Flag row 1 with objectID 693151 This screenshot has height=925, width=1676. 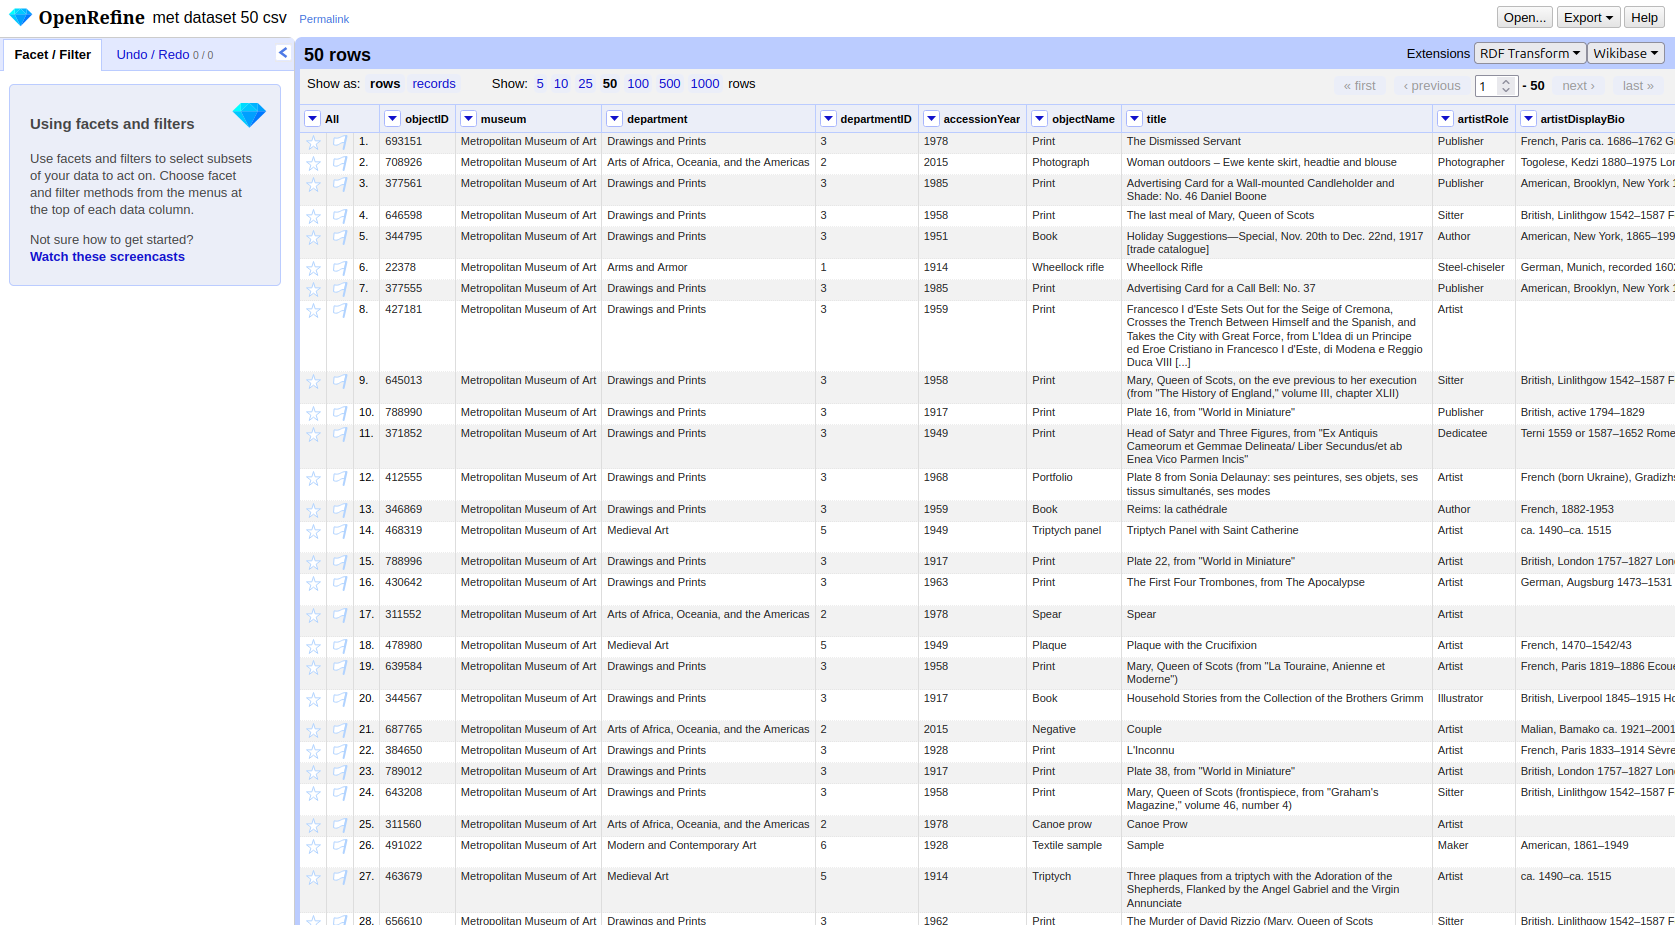340,142
